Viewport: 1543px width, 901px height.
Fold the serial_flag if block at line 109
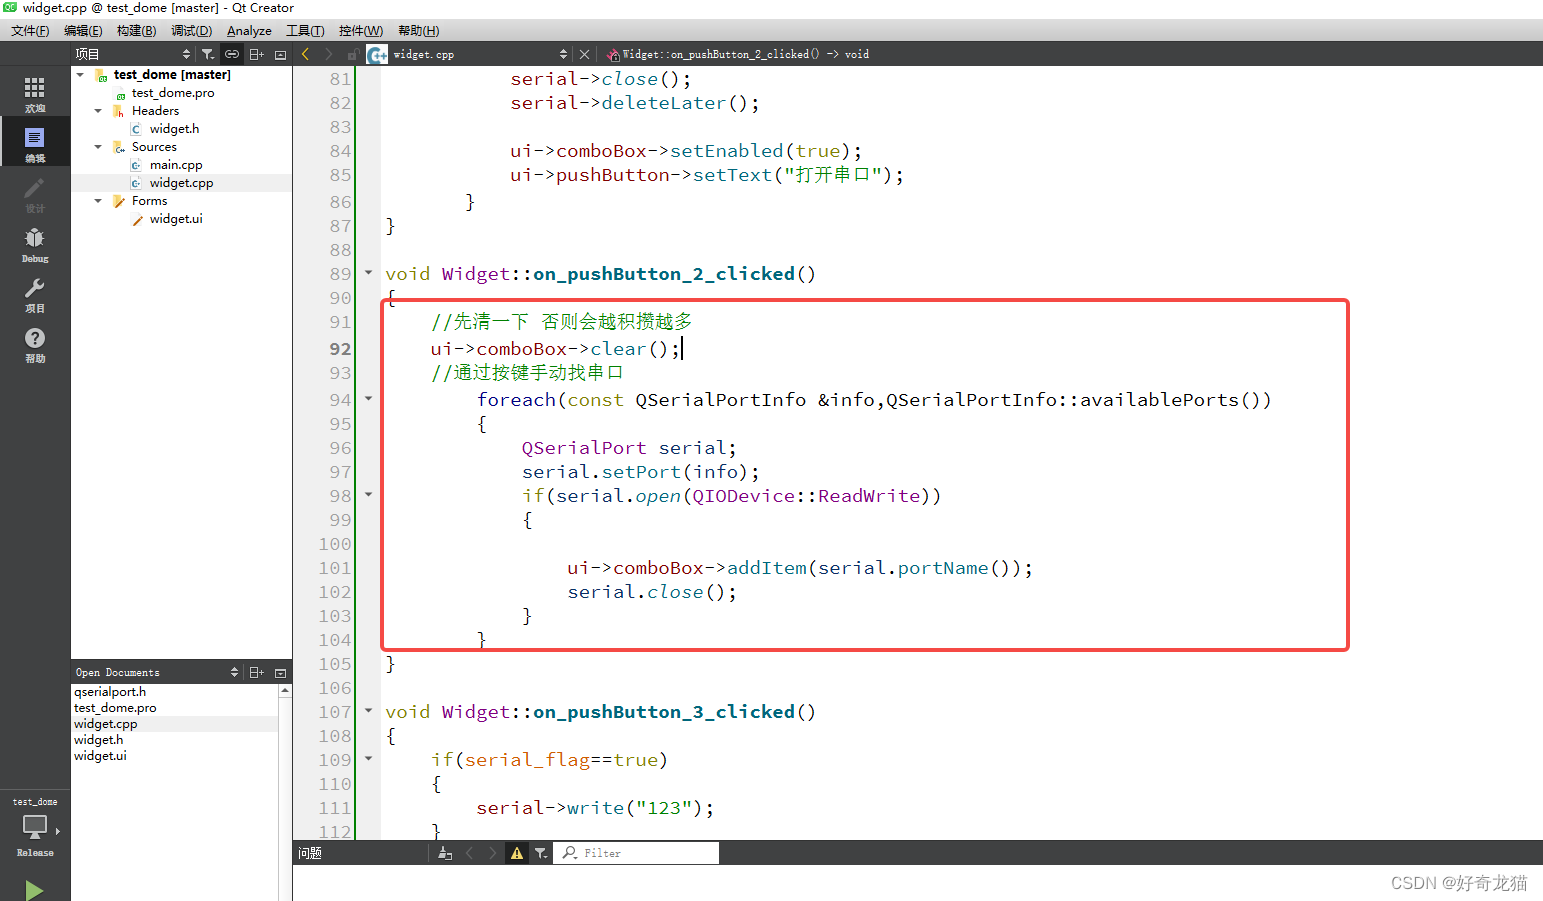pos(368,759)
